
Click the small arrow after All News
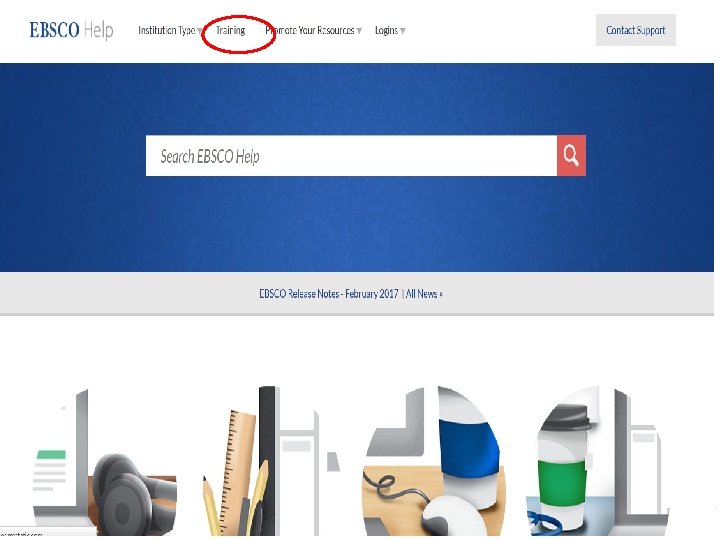(x=441, y=294)
